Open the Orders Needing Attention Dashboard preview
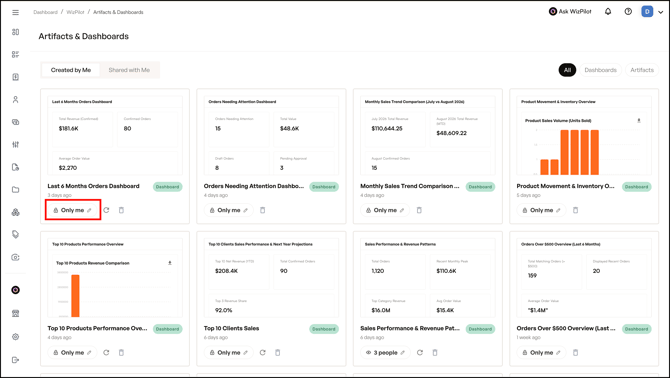Image resolution: width=670 pixels, height=378 pixels. [271, 135]
